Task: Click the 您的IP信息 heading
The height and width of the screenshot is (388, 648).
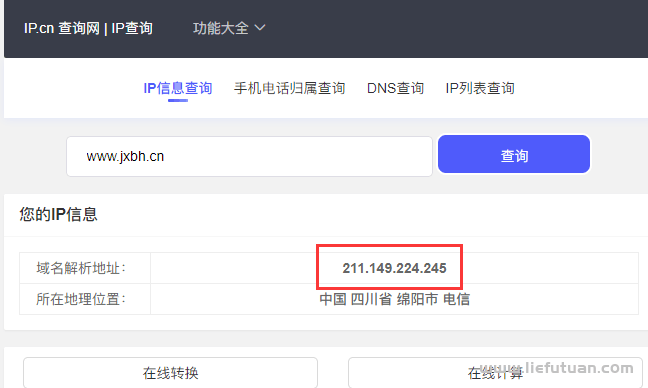Action: [58, 214]
